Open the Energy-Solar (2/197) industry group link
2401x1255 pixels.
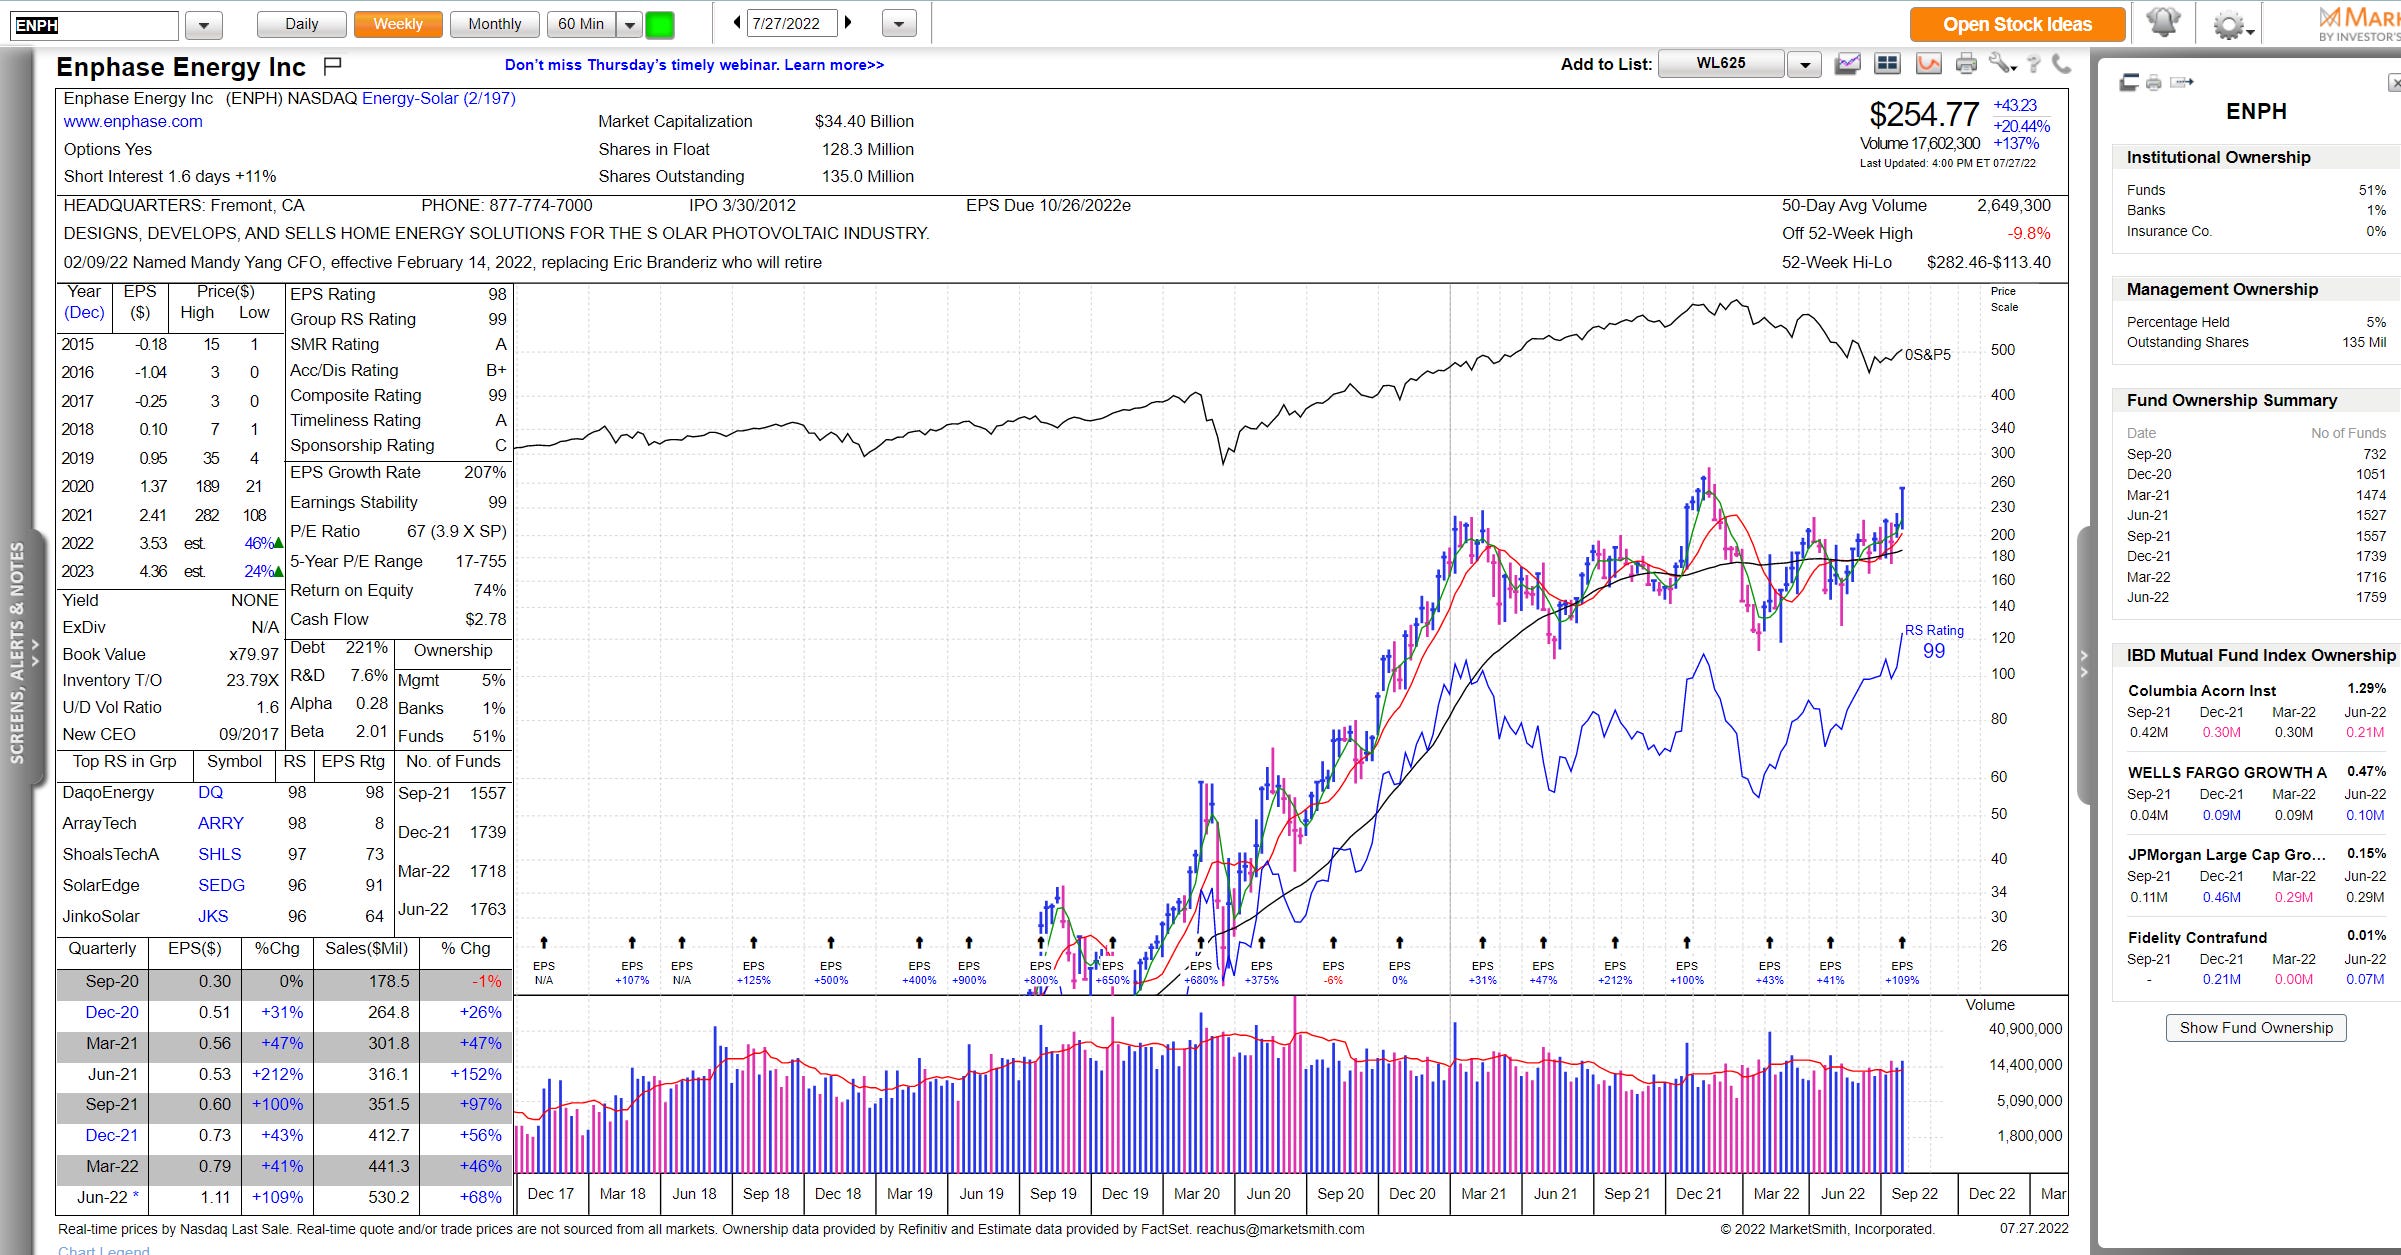[x=439, y=98]
